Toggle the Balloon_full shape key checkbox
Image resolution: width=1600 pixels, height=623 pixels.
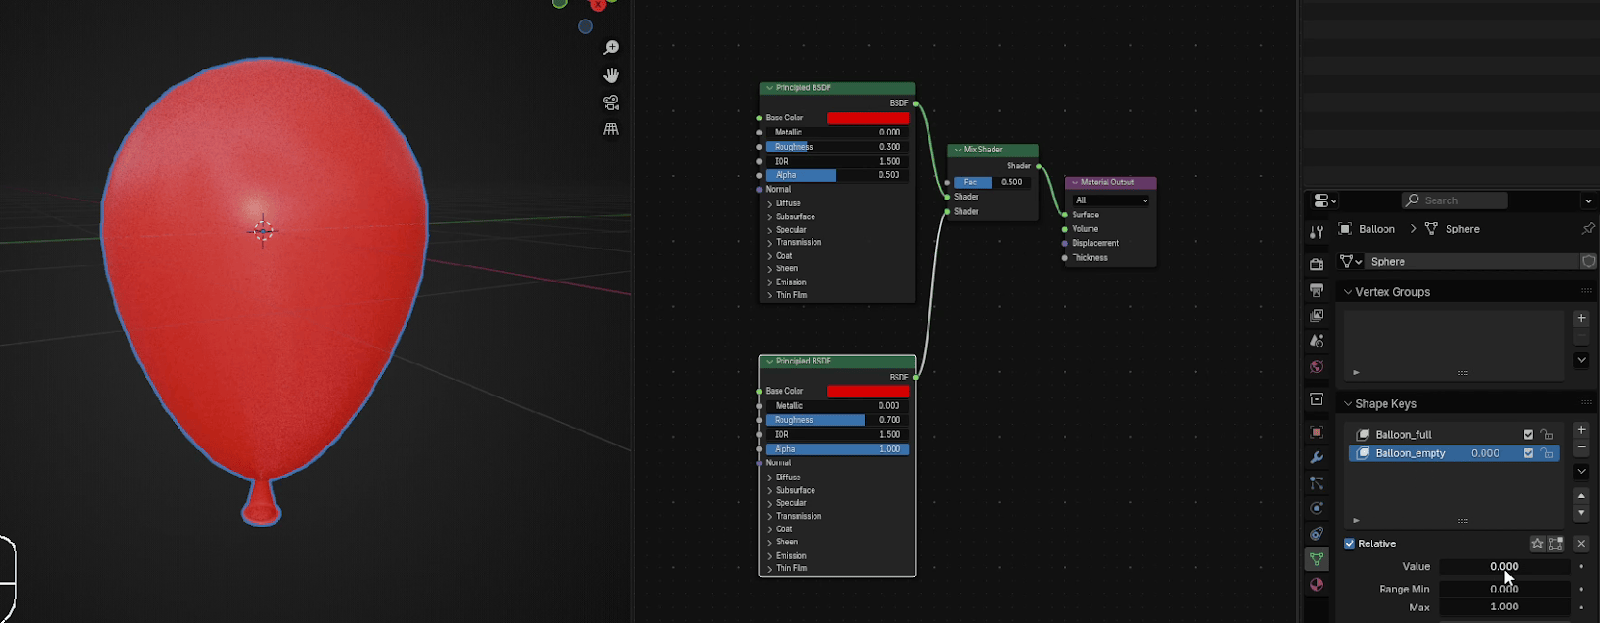[1528, 434]
